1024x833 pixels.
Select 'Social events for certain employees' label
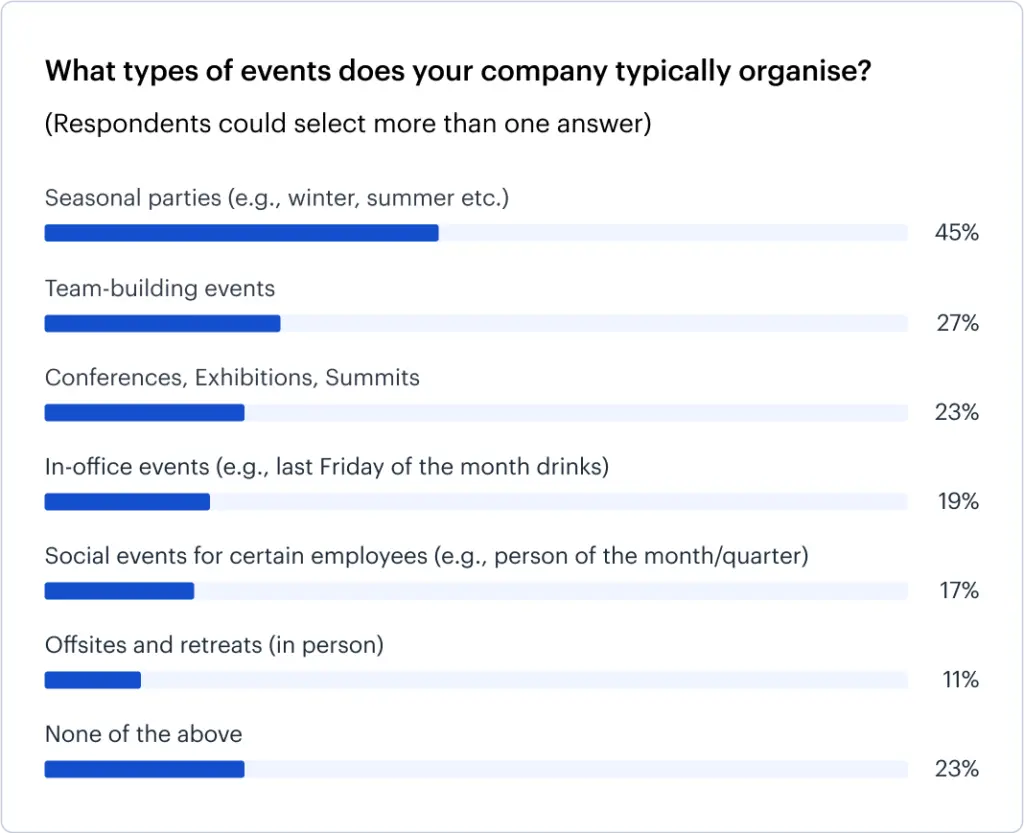pyautogui.click(x=426, y=556)
